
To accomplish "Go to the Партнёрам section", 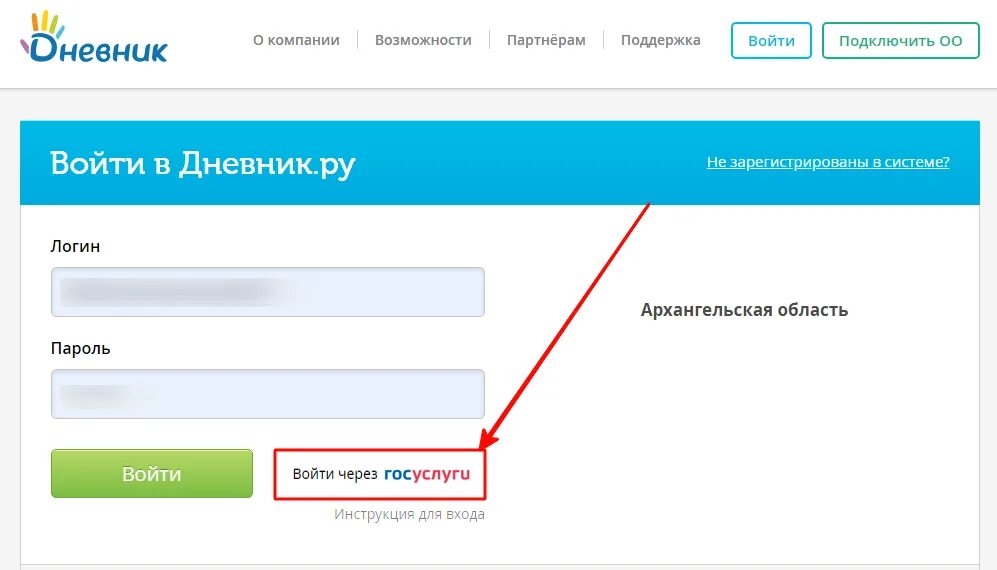I will pos(546,40).
